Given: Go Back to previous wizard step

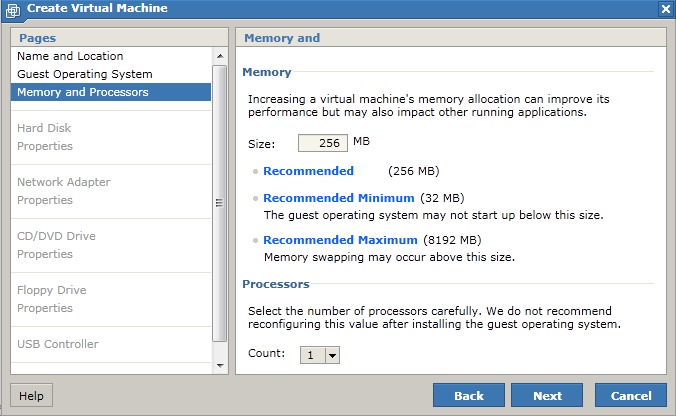Looking at the screenshot, I should [469, 396].
